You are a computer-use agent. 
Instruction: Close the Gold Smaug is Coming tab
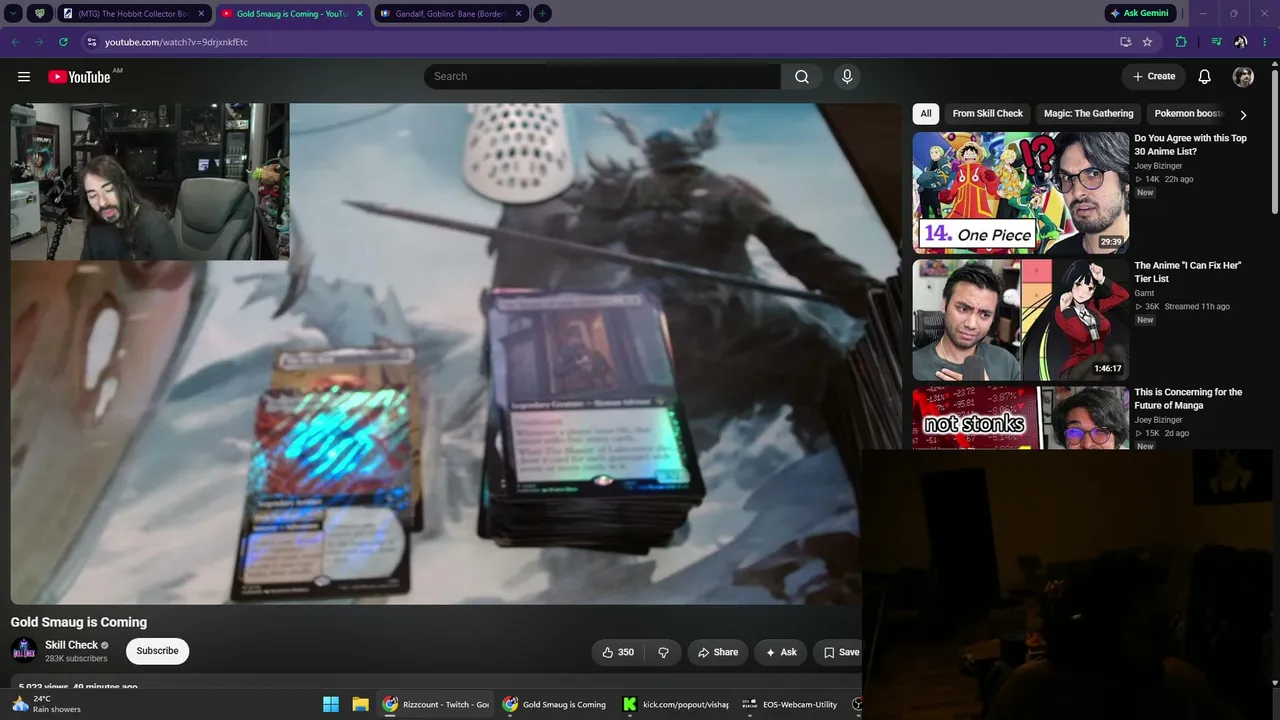(x=360, y=14)
